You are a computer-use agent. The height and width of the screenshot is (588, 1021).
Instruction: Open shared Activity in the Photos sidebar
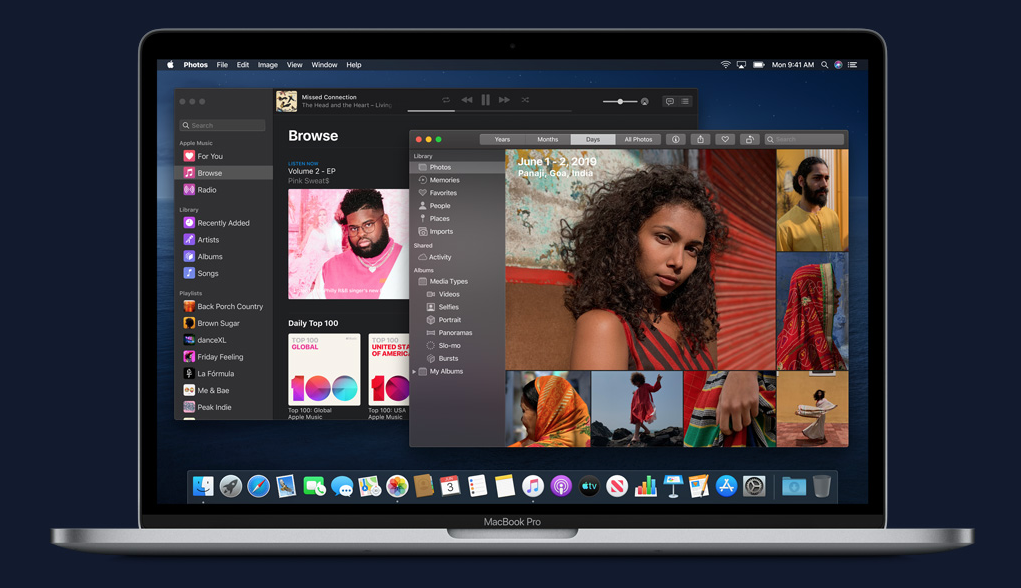457,257
